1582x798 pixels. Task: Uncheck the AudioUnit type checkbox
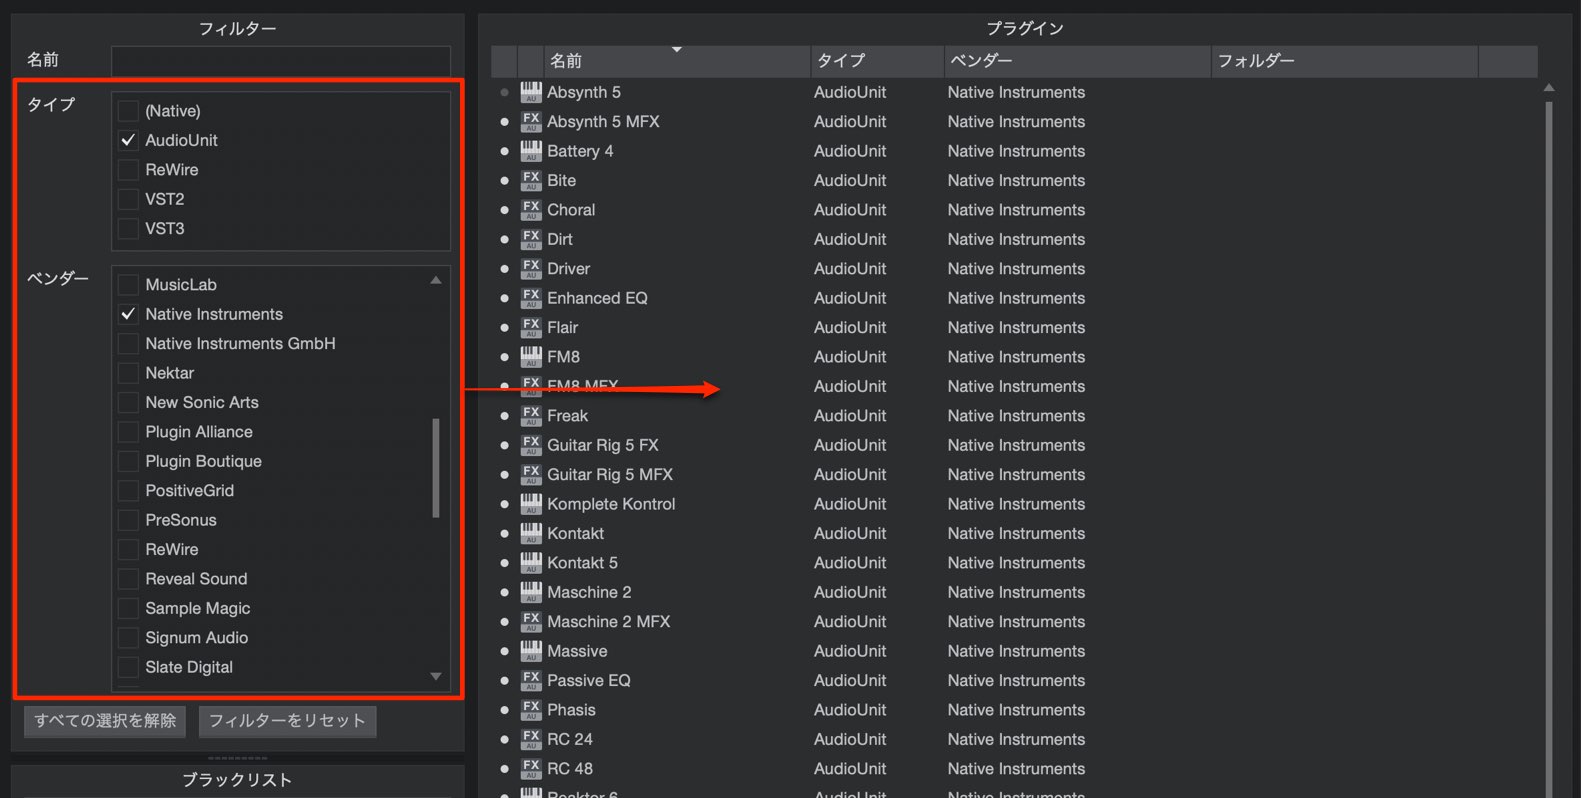point(128,140)
